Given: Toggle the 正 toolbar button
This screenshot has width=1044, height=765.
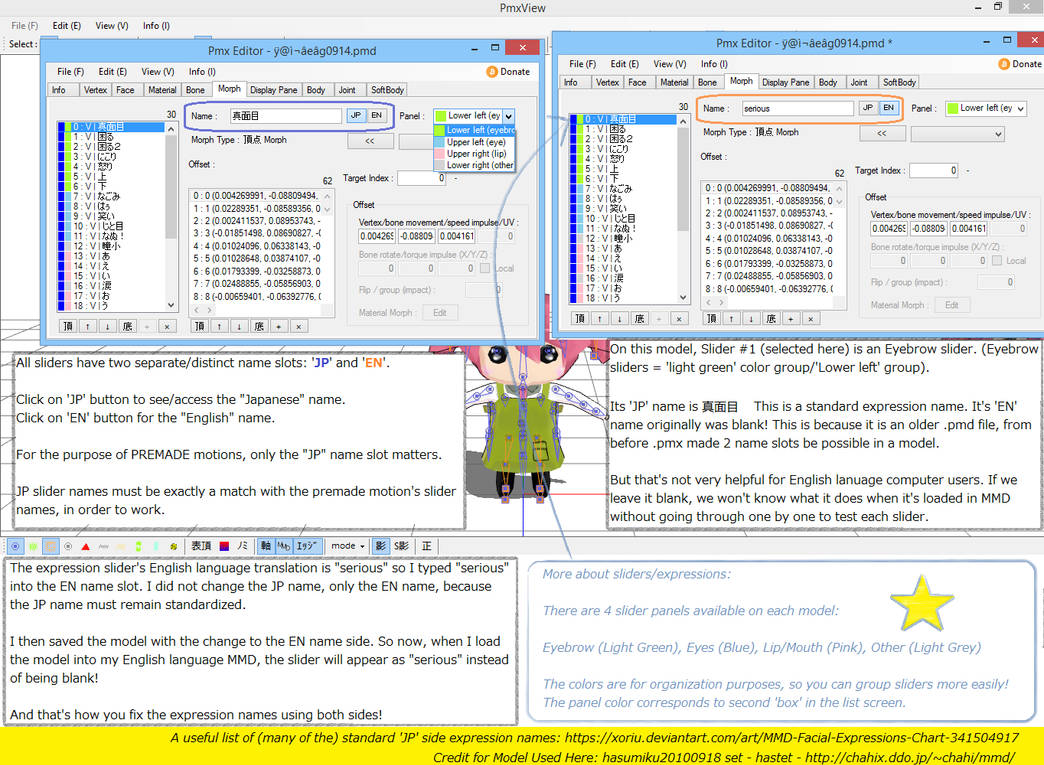Looking at the screenshot, I should pos(426,546).
